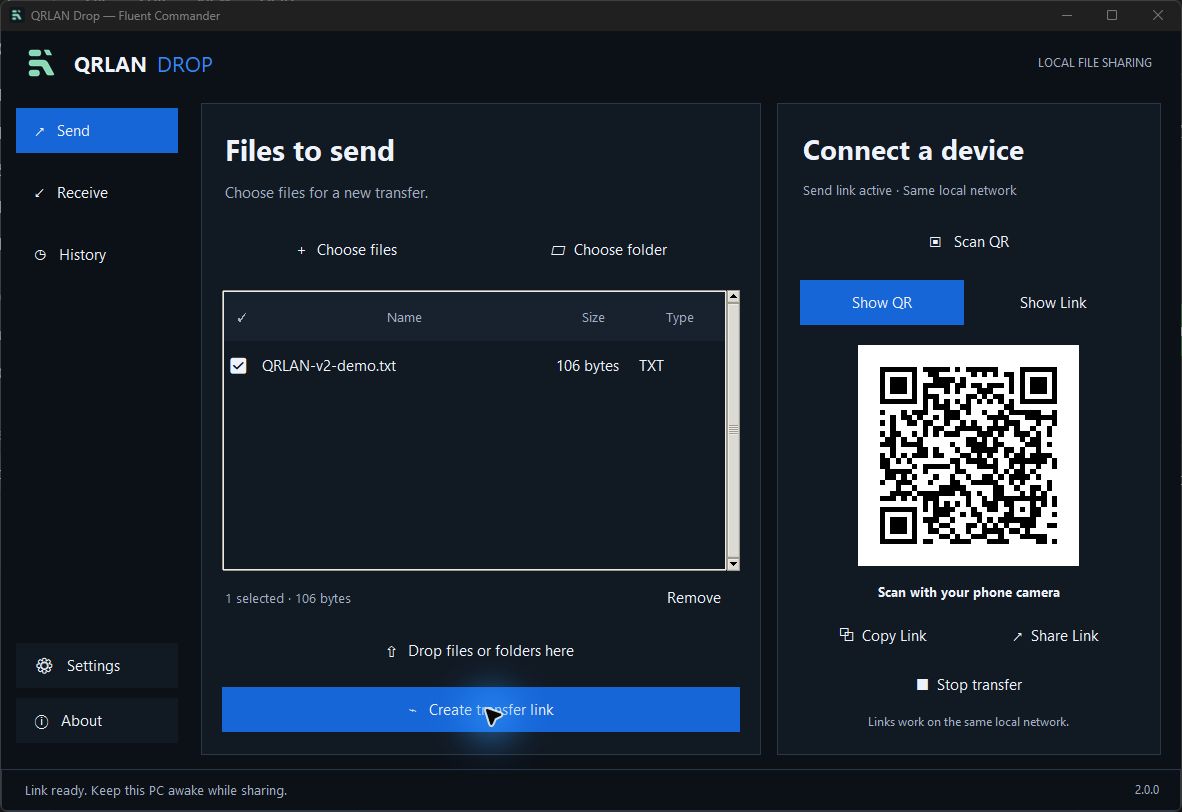Click the Link ready status bar message
Image resolution: width=1182 pixels, height=812 pixels.
pyautogui.click(x=155, y=790)
